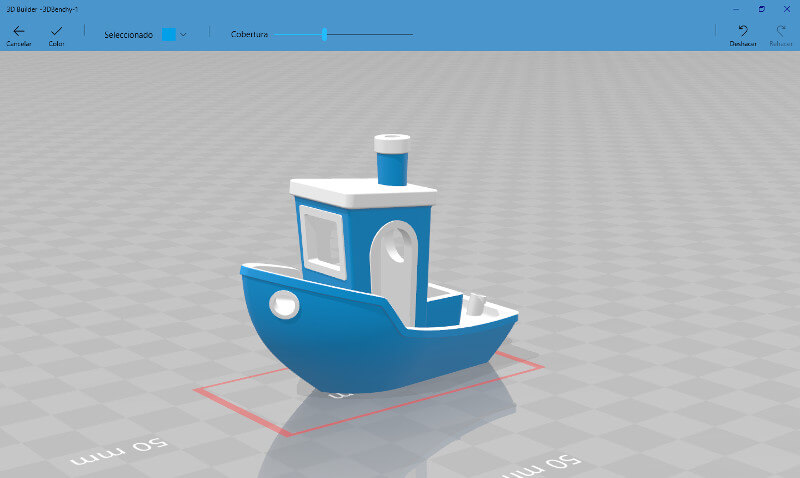800x478 pixels.
Task: Click the round porthole on the hull
Action: [284, 305]
